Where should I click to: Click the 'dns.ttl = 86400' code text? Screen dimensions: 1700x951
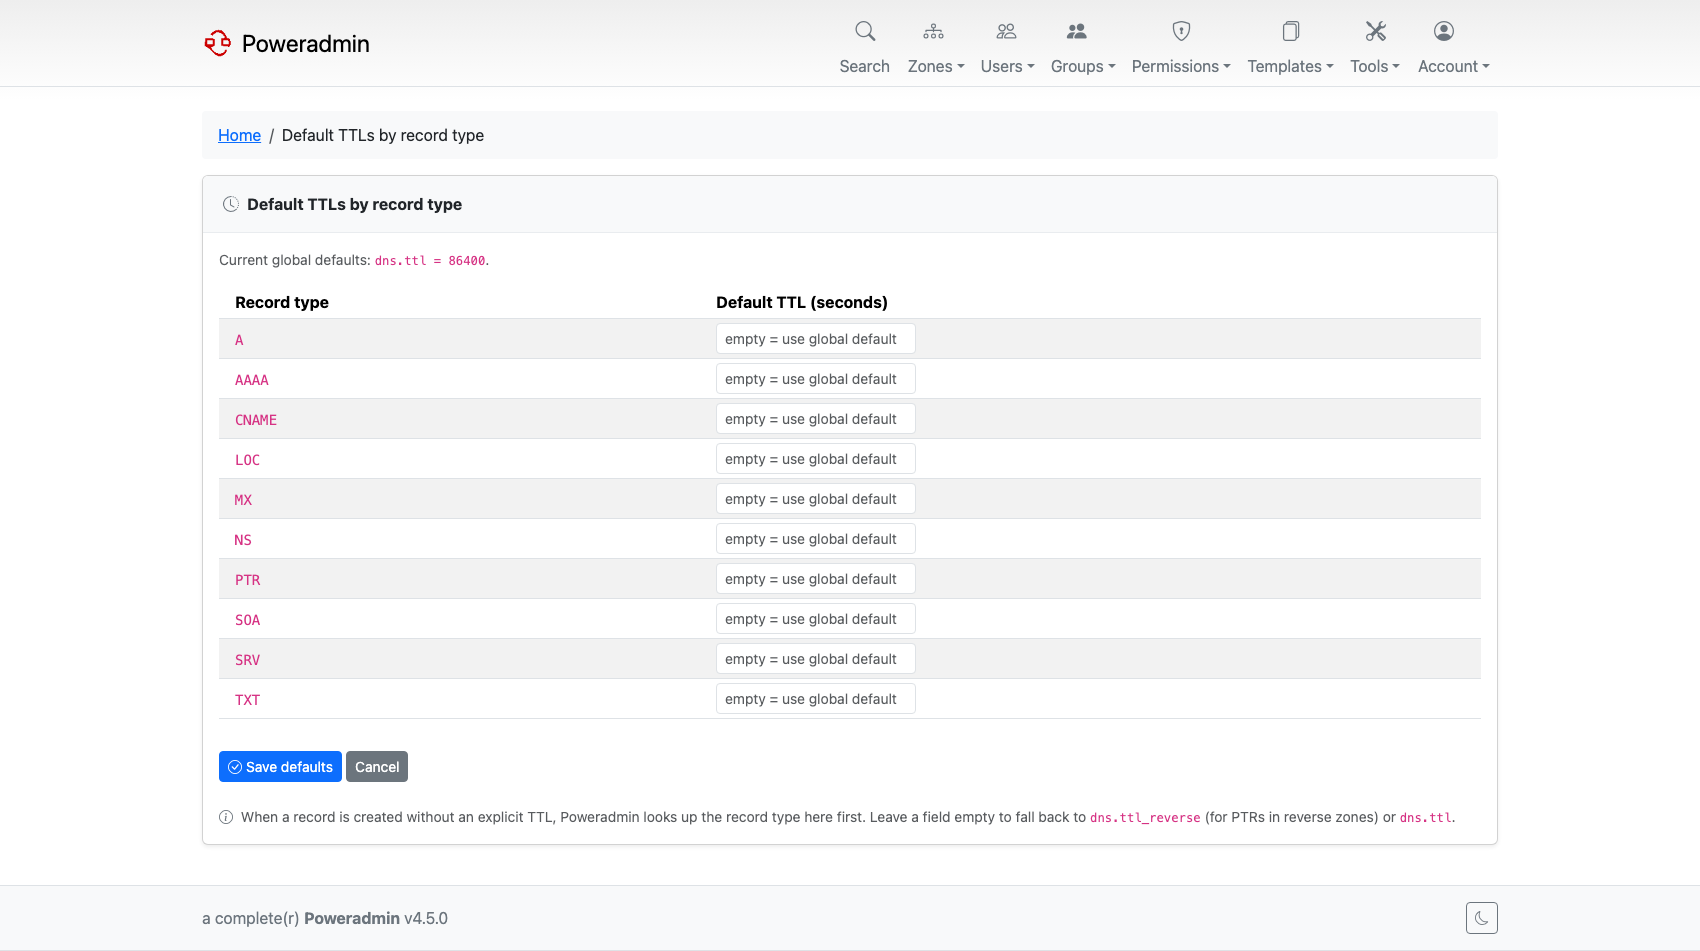coord(430,261)
